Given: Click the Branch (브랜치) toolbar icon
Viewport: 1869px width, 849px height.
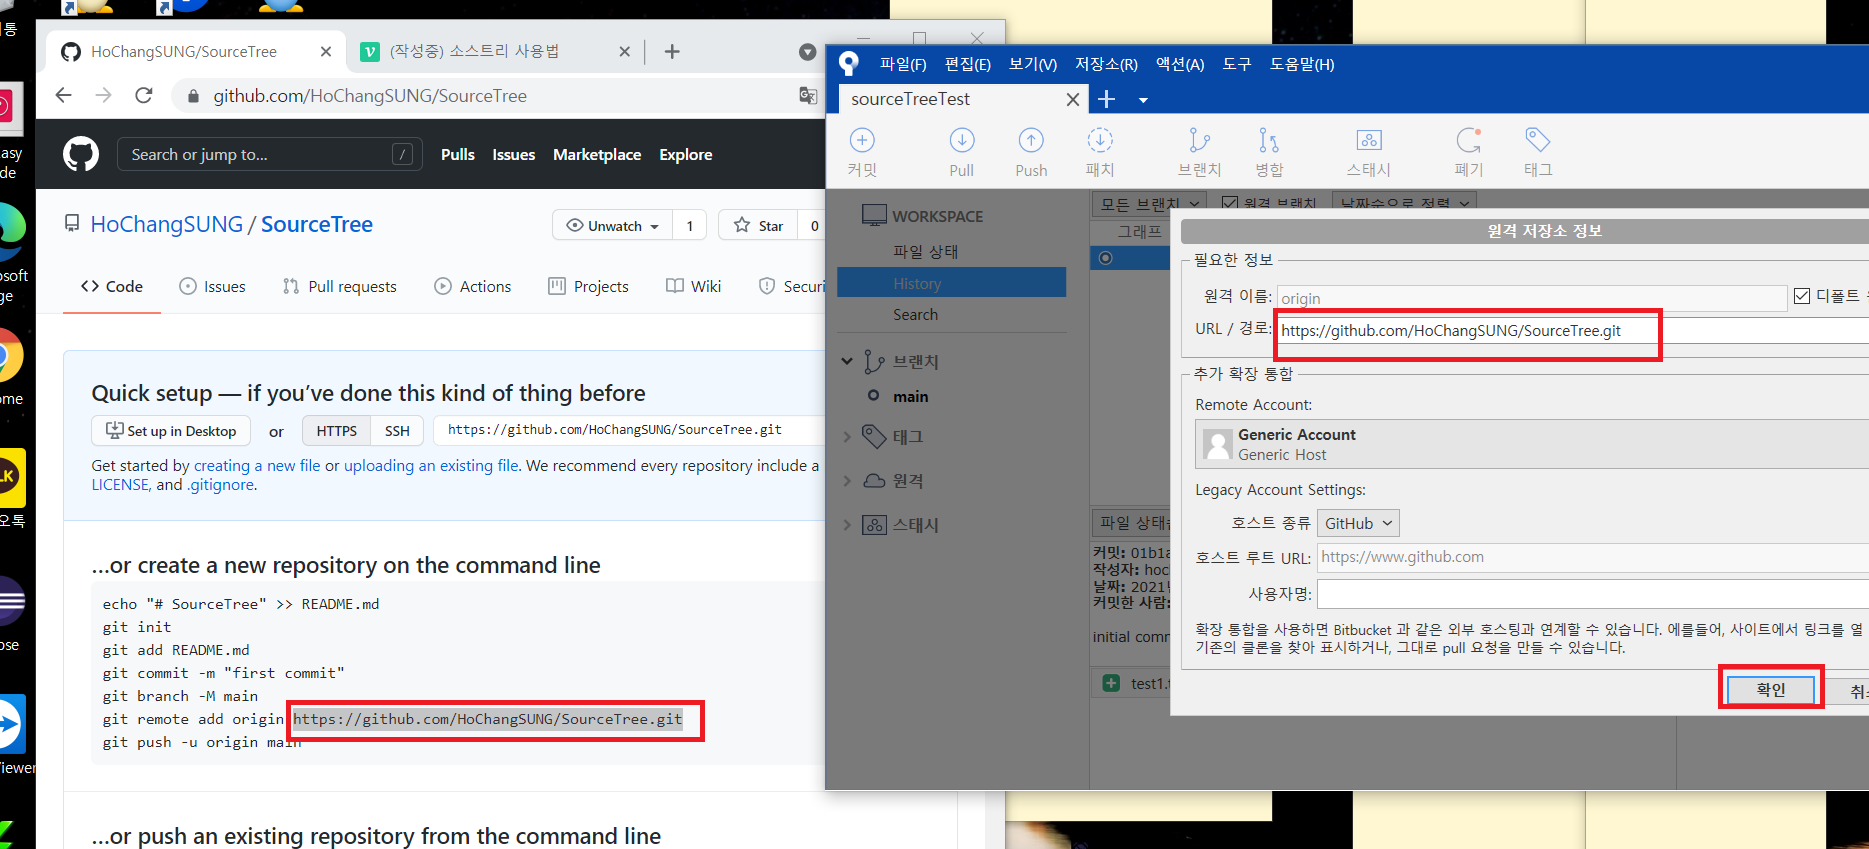Looking at the screenshot, I should point(1199,140).
